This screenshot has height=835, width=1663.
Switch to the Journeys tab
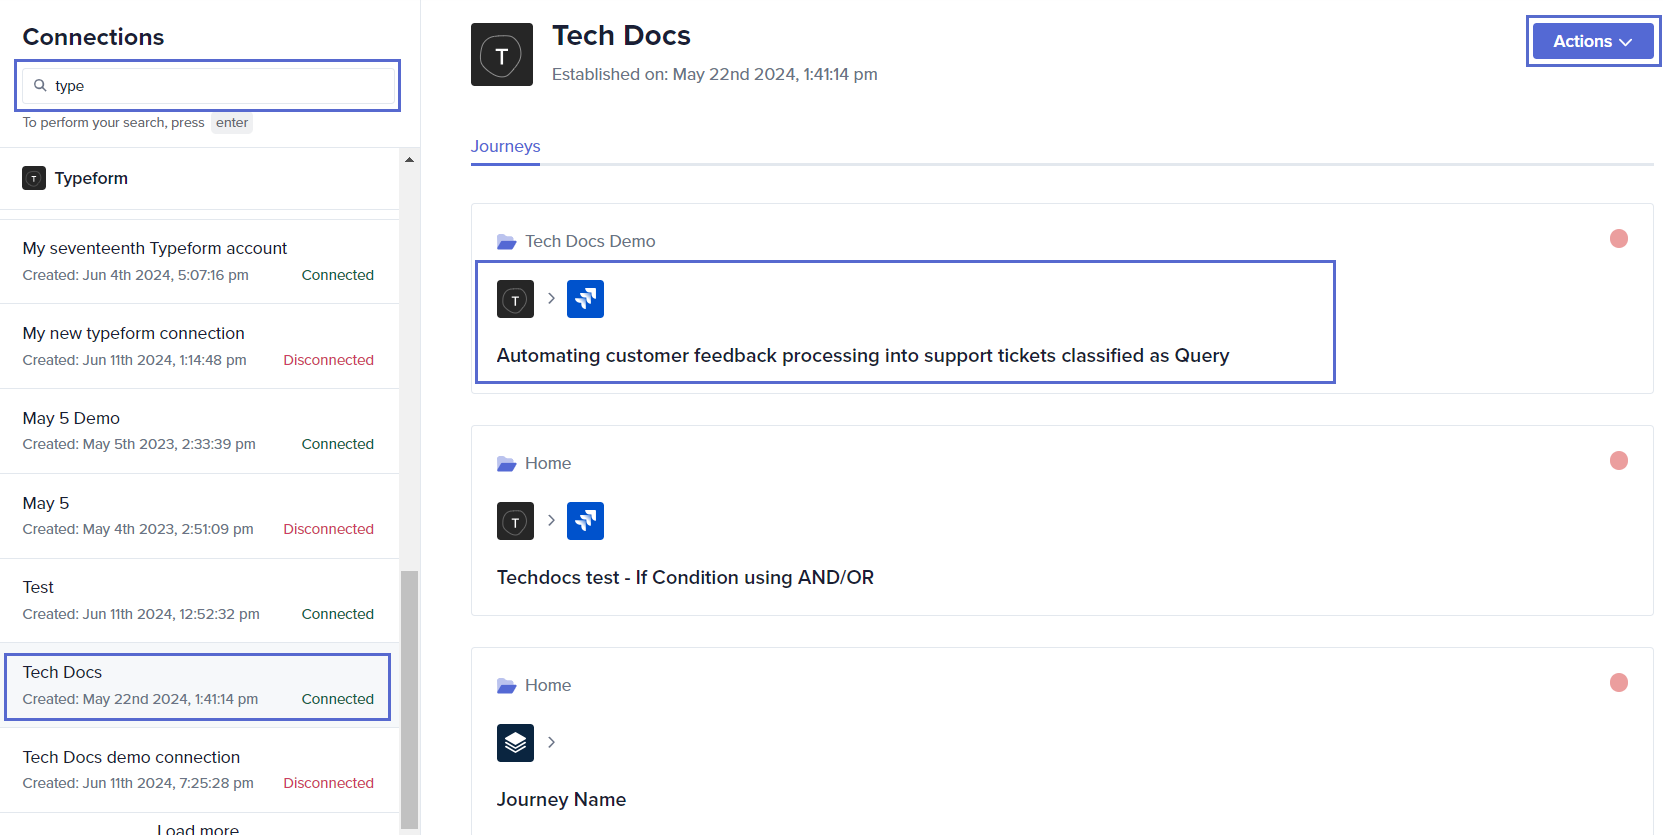(x=505, y=146)
